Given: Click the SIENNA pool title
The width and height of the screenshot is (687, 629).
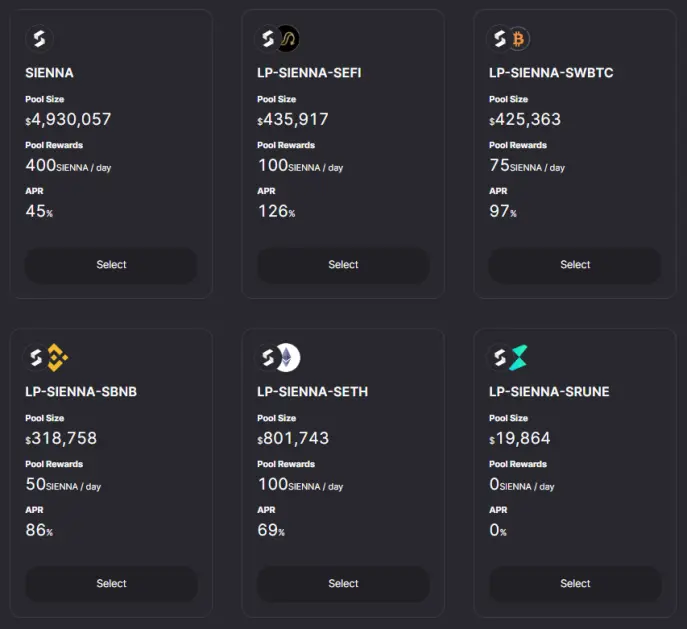Looking at the screenshot, I should (50, 73).
